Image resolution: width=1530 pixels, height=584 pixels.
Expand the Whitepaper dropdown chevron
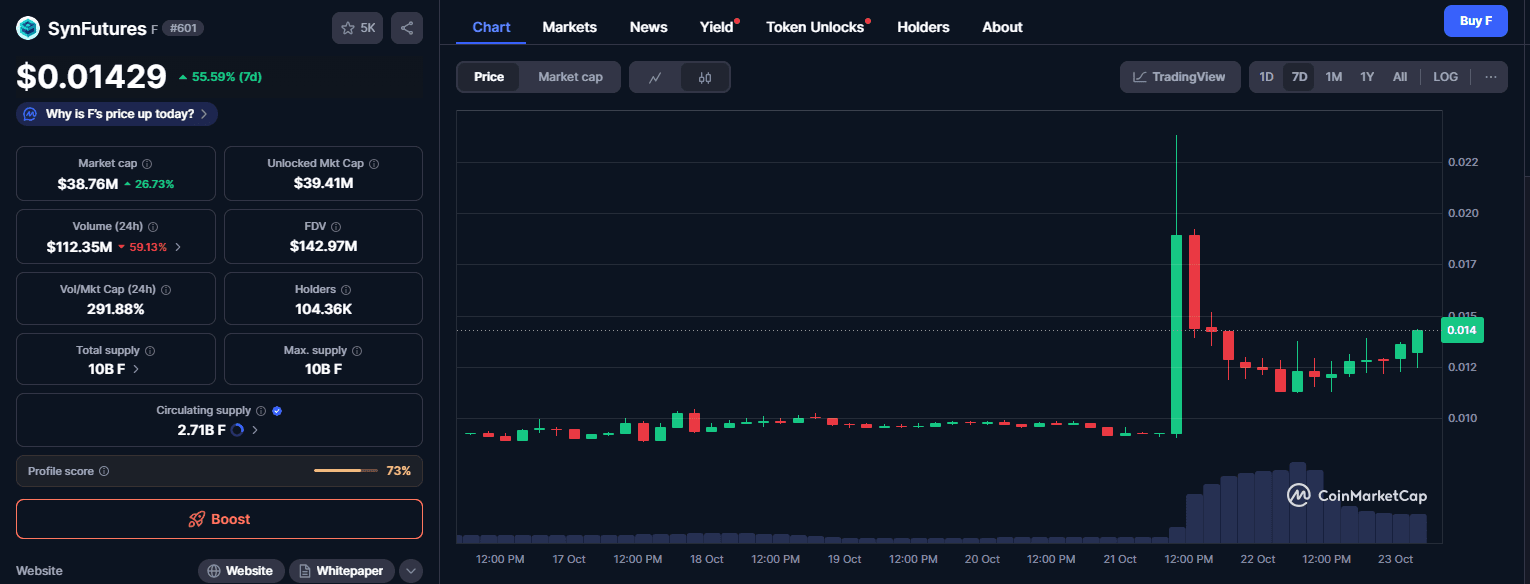click(410, 570)
